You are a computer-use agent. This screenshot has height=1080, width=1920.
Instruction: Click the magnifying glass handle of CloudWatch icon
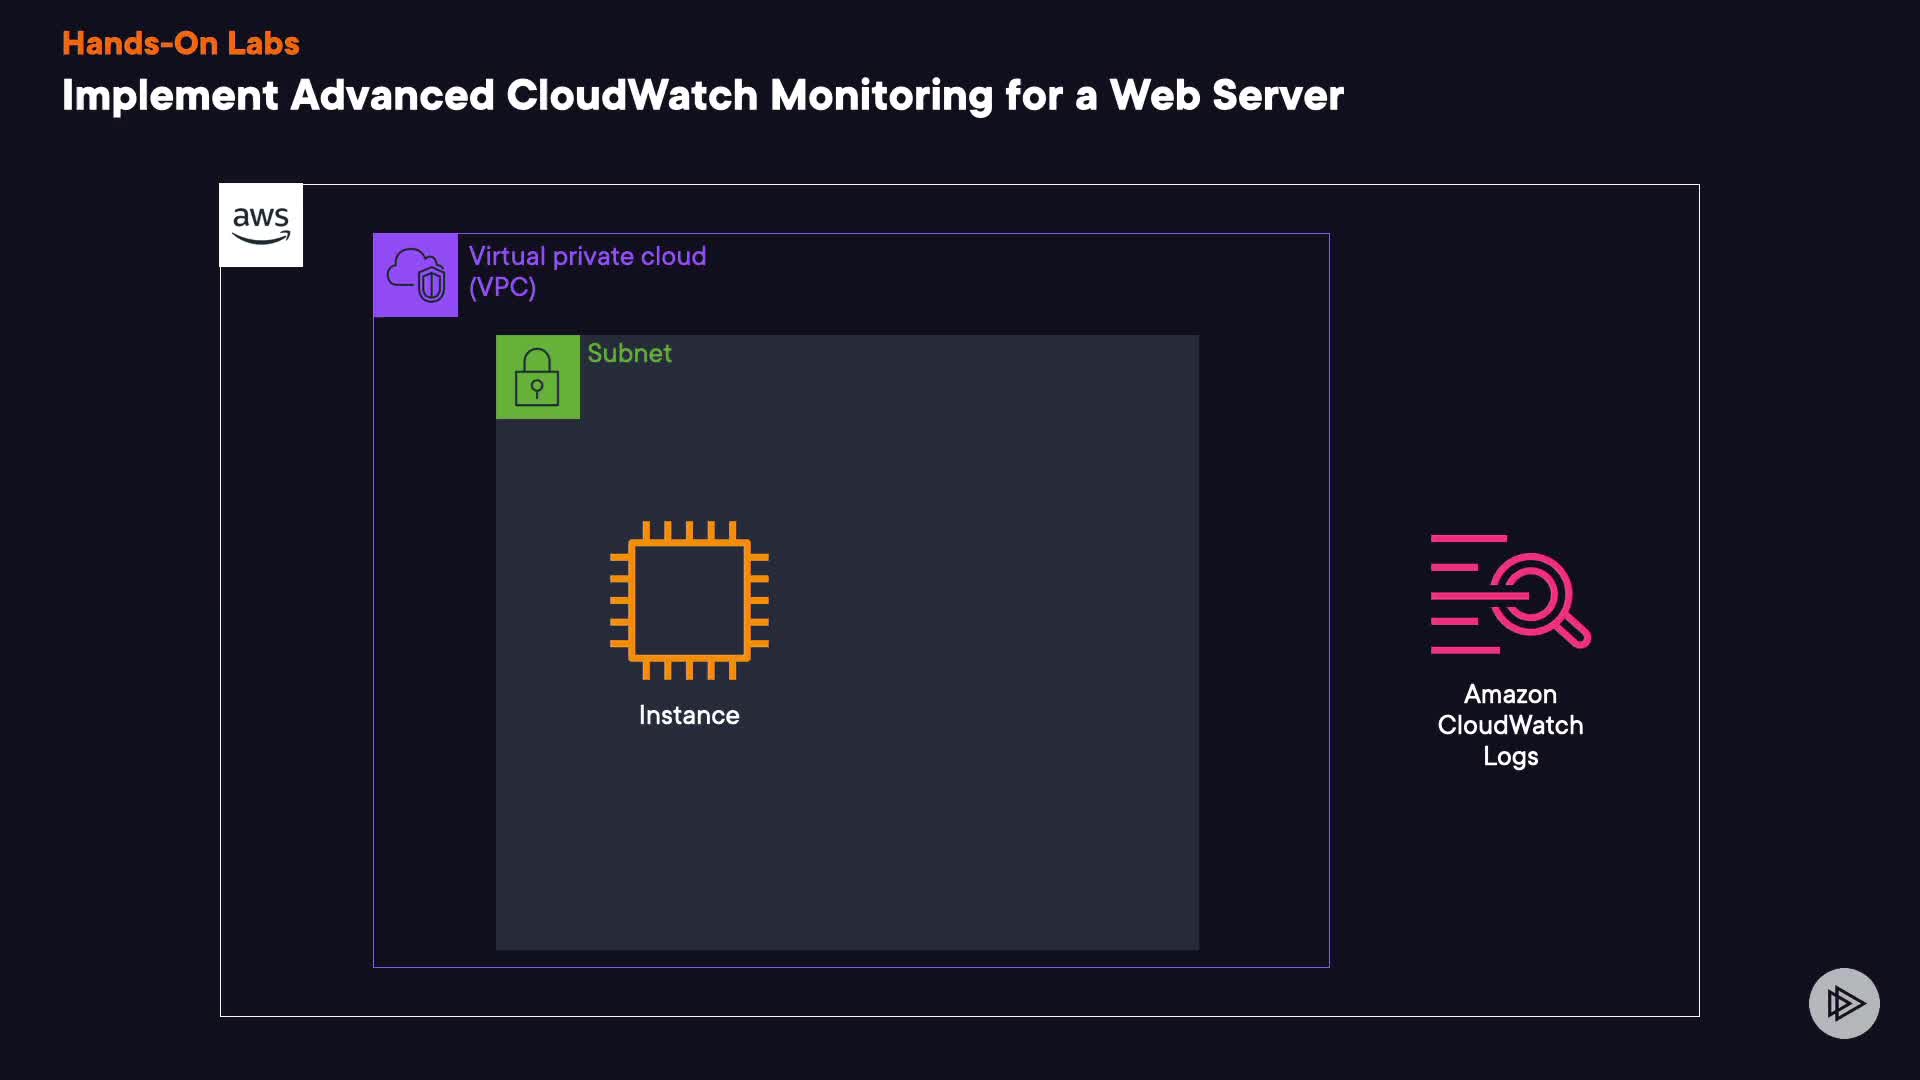pos(1574,632)
